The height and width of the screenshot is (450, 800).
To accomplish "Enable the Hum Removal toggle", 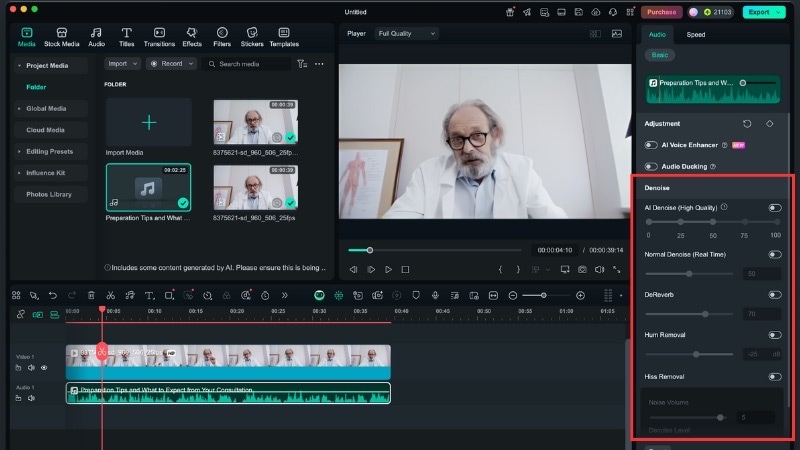I will [x=774, y=335].
